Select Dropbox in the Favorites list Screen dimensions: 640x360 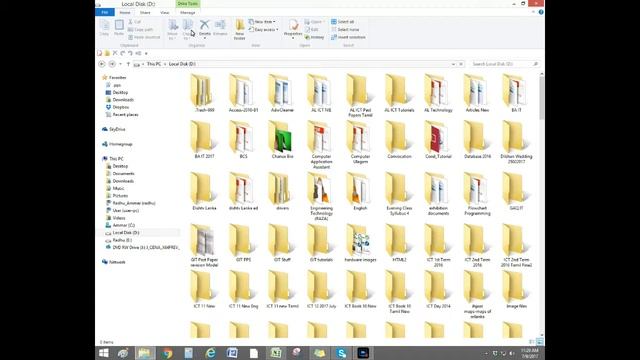[x=120, y=107]
